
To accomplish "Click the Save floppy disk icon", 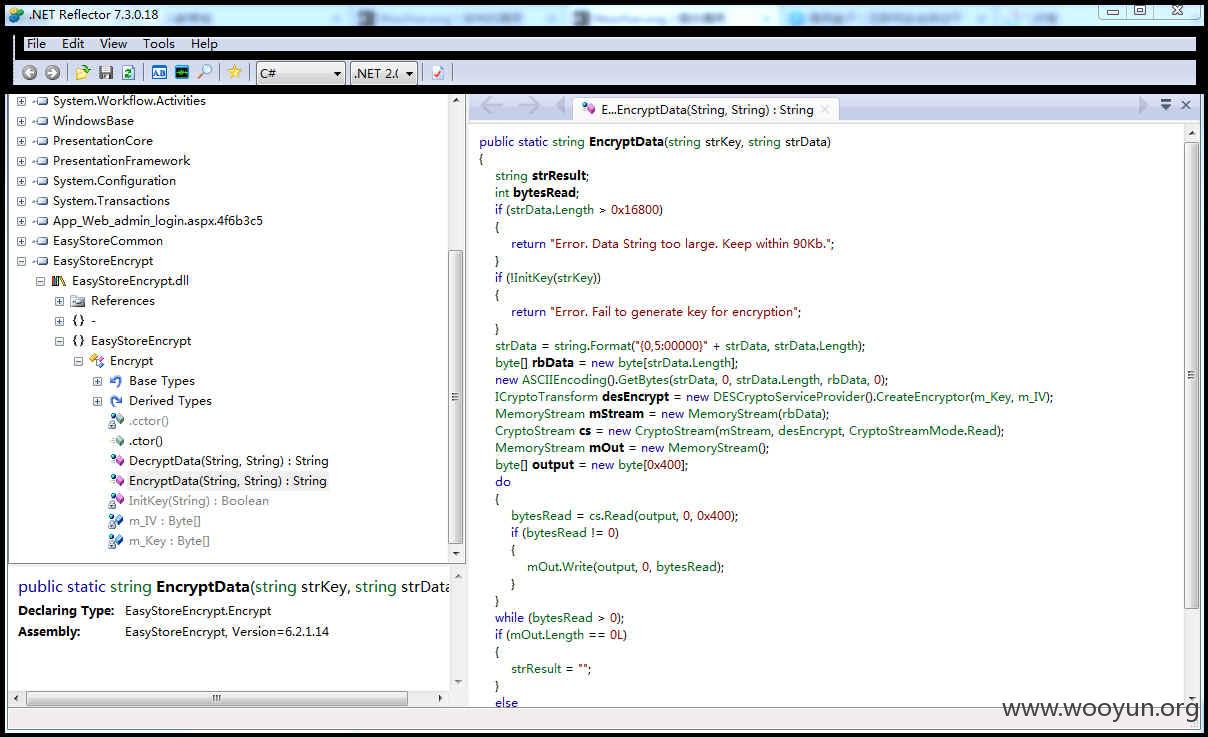I will click(106, 72).
